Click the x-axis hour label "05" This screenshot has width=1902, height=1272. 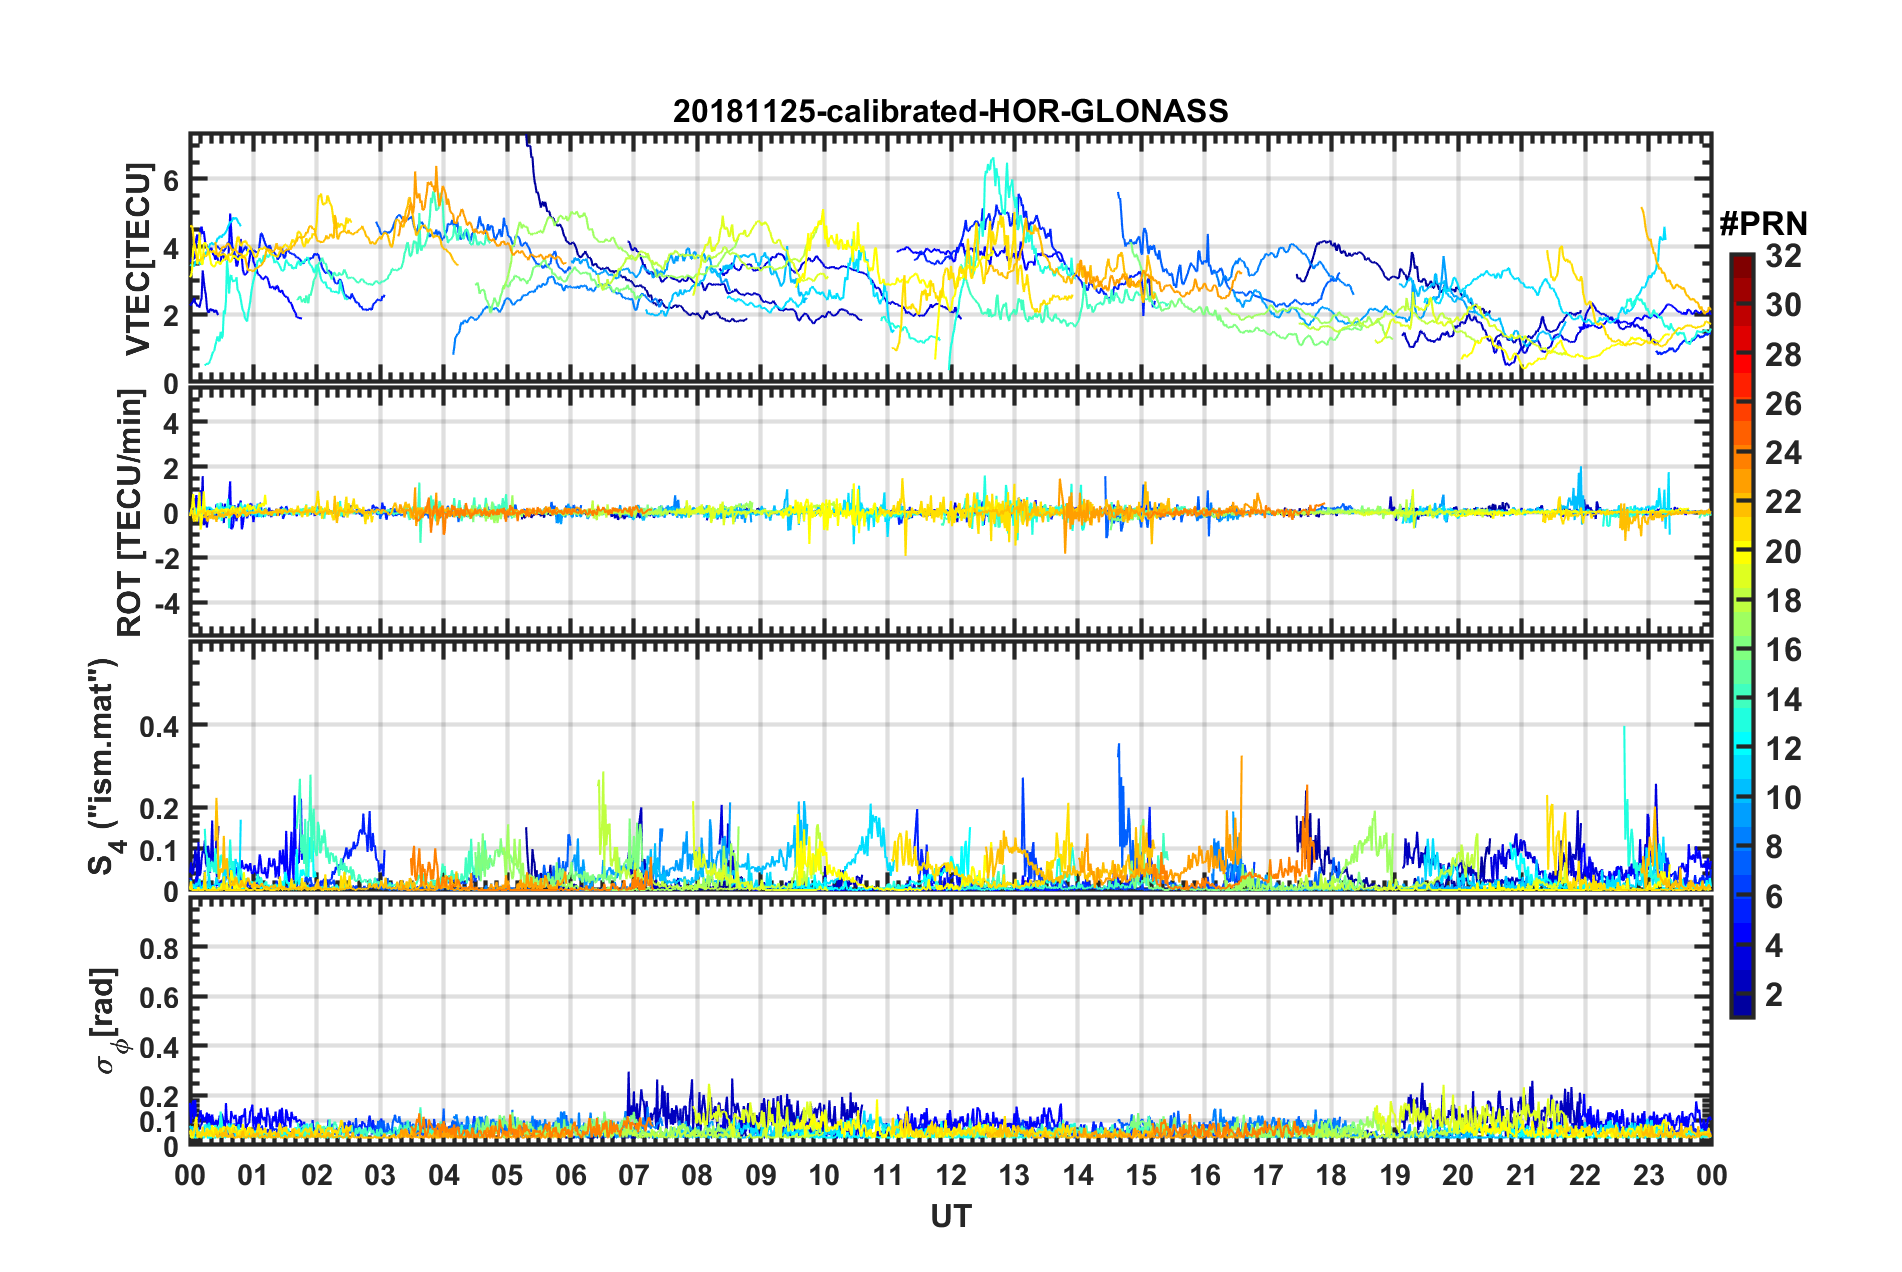(507, 1175)
